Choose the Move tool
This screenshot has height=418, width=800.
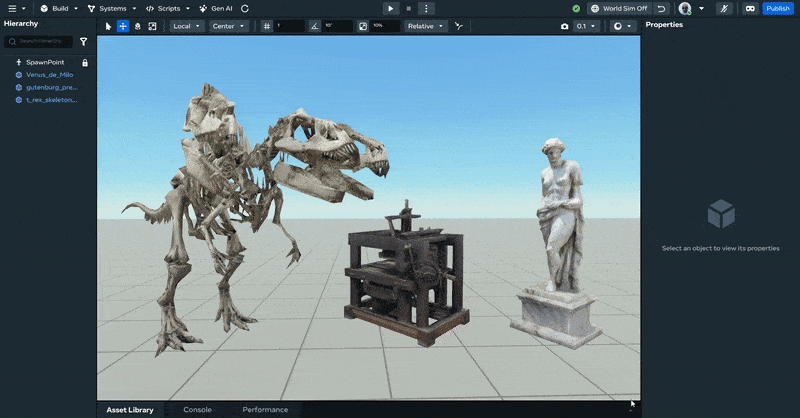coord(123,26)
